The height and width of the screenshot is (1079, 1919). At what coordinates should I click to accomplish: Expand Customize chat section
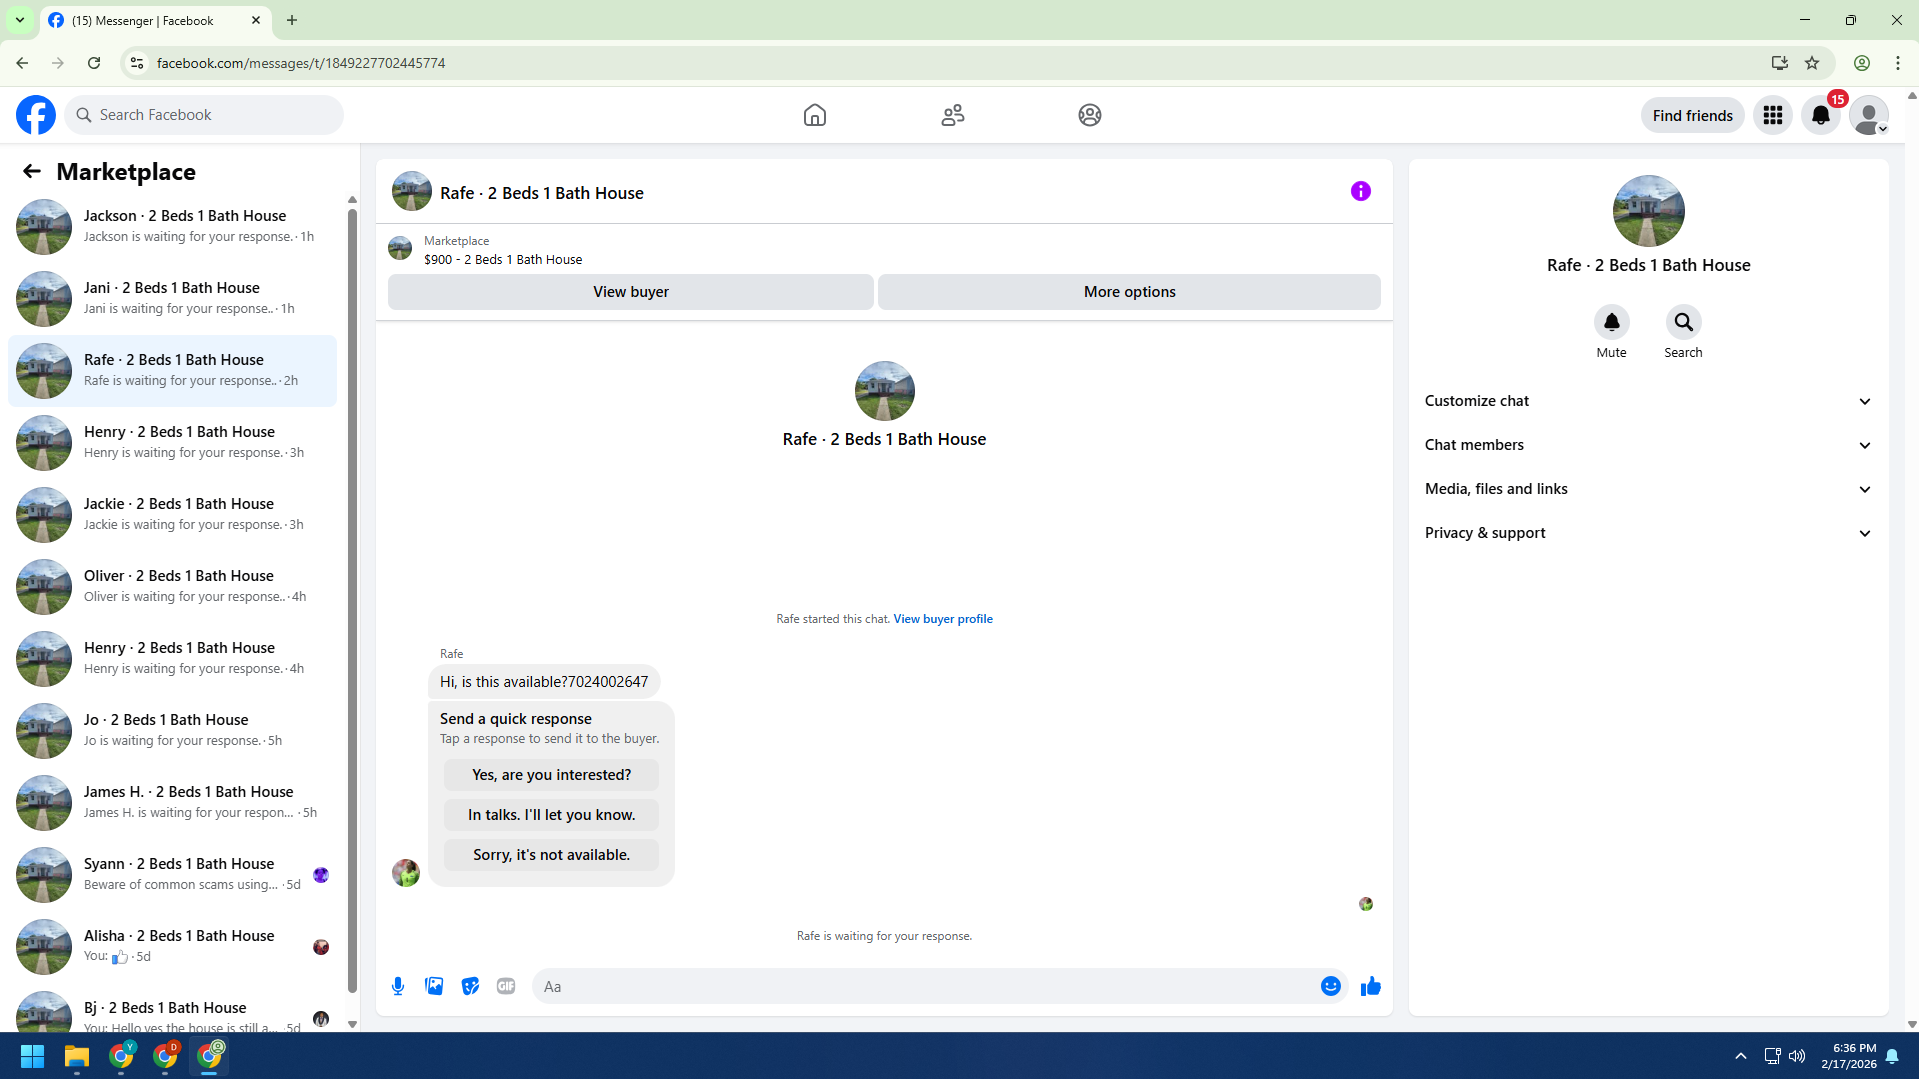tap(1649, 401)
